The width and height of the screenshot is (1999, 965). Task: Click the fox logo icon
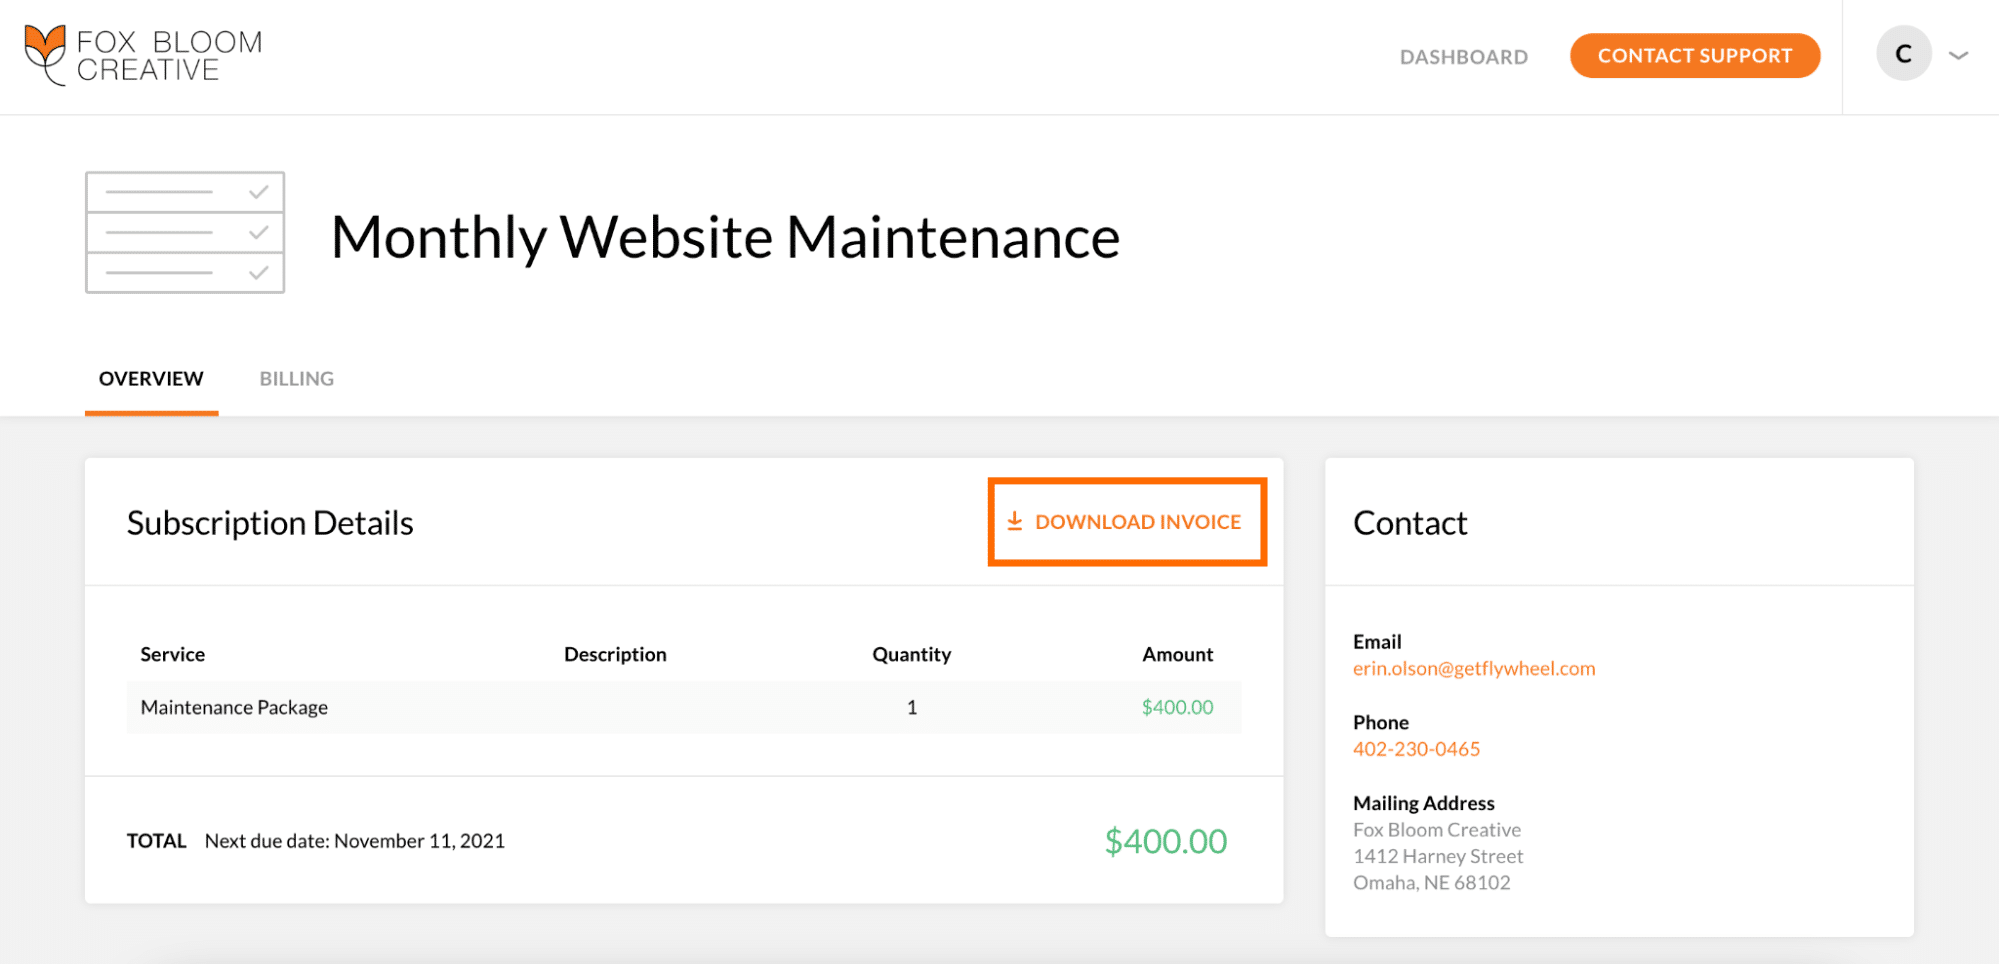point(45,54)
